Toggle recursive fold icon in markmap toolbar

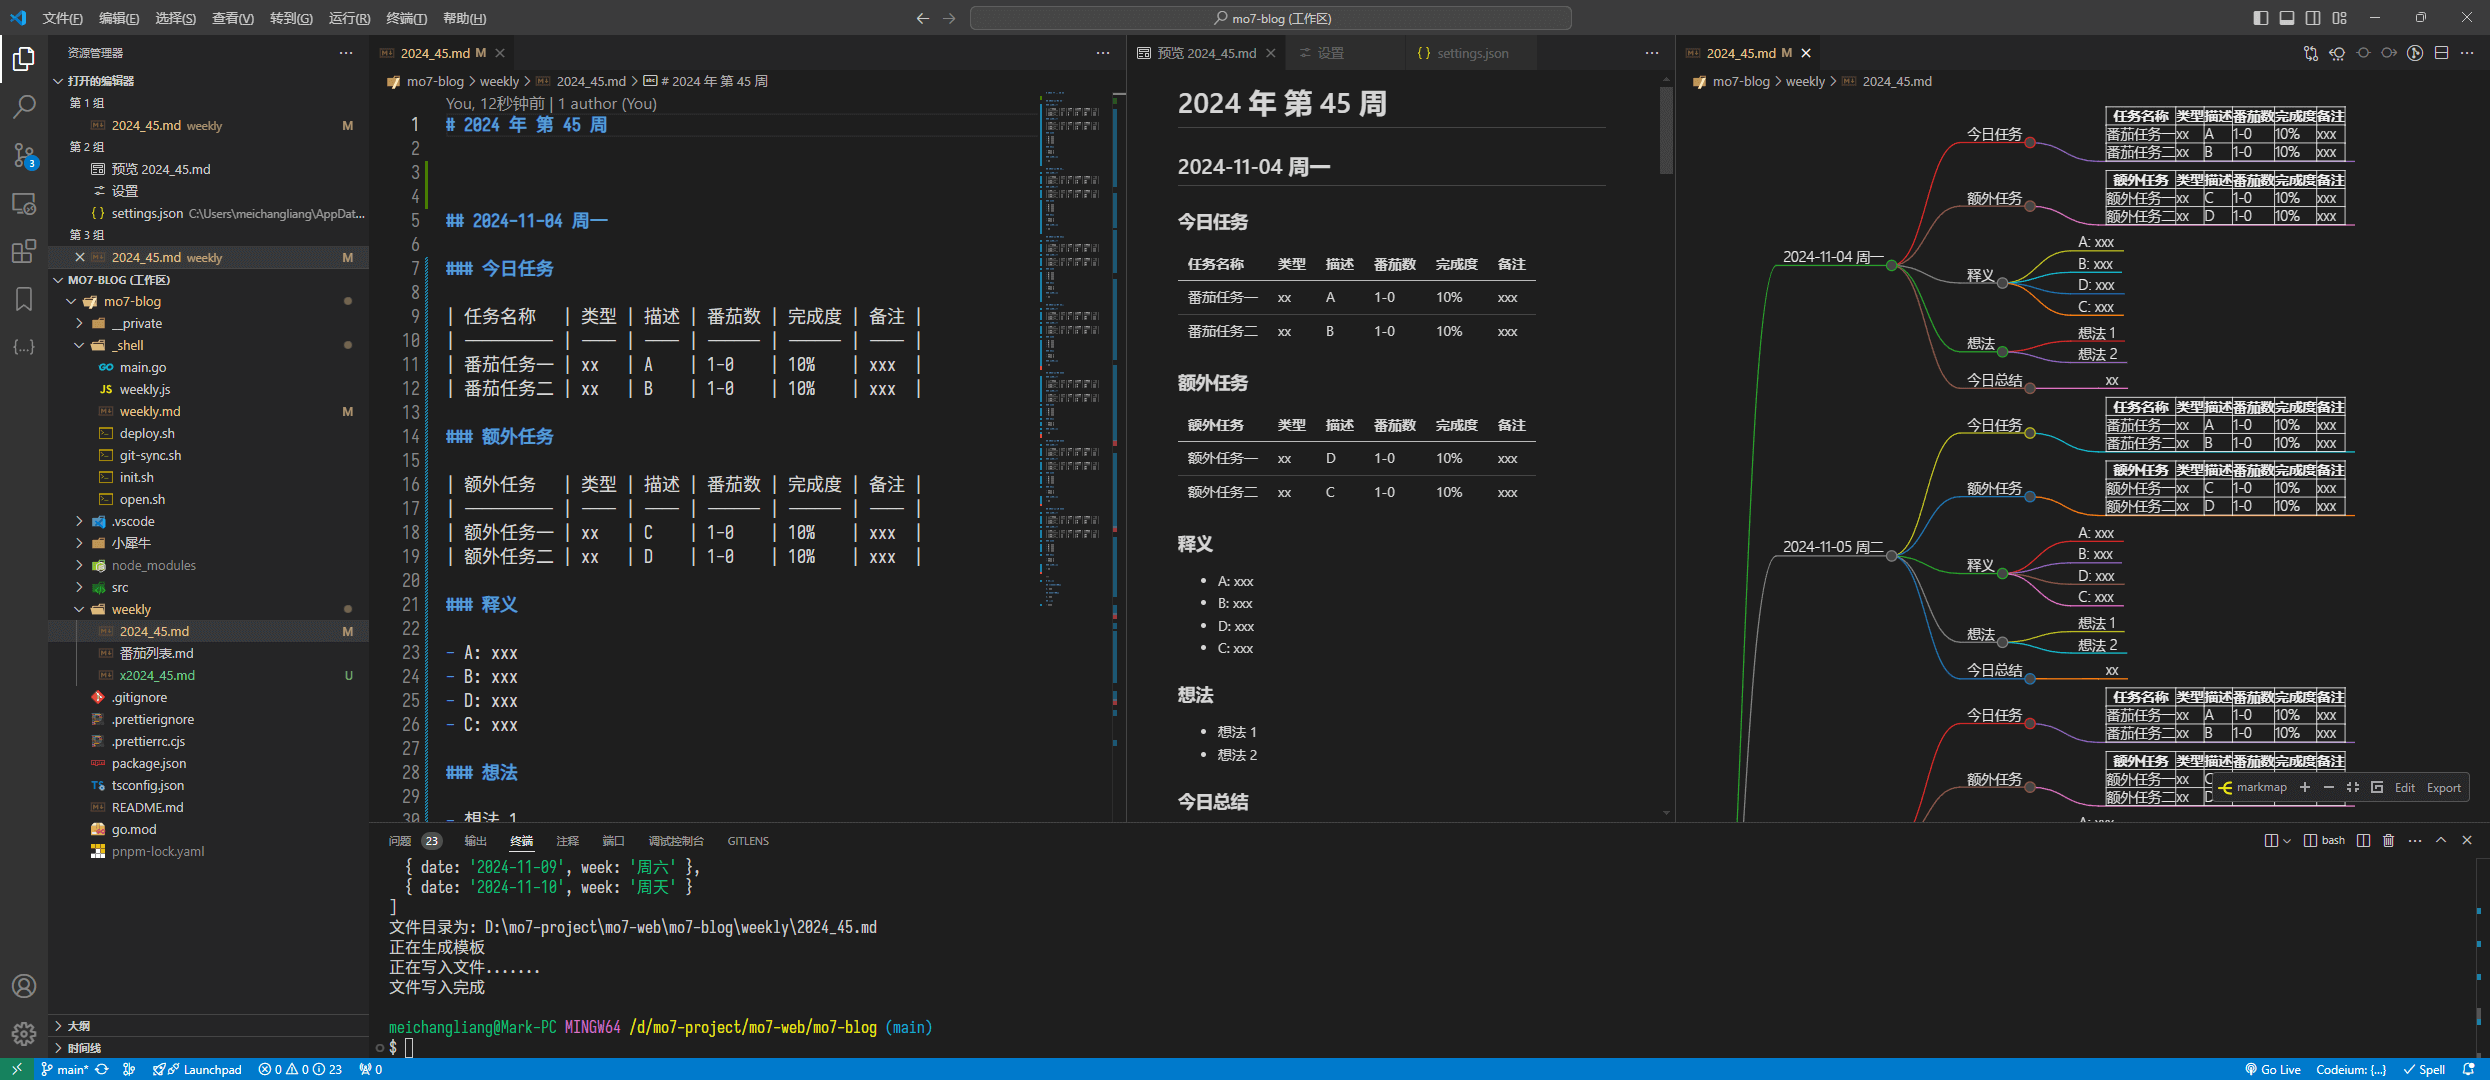[2377, 787]
